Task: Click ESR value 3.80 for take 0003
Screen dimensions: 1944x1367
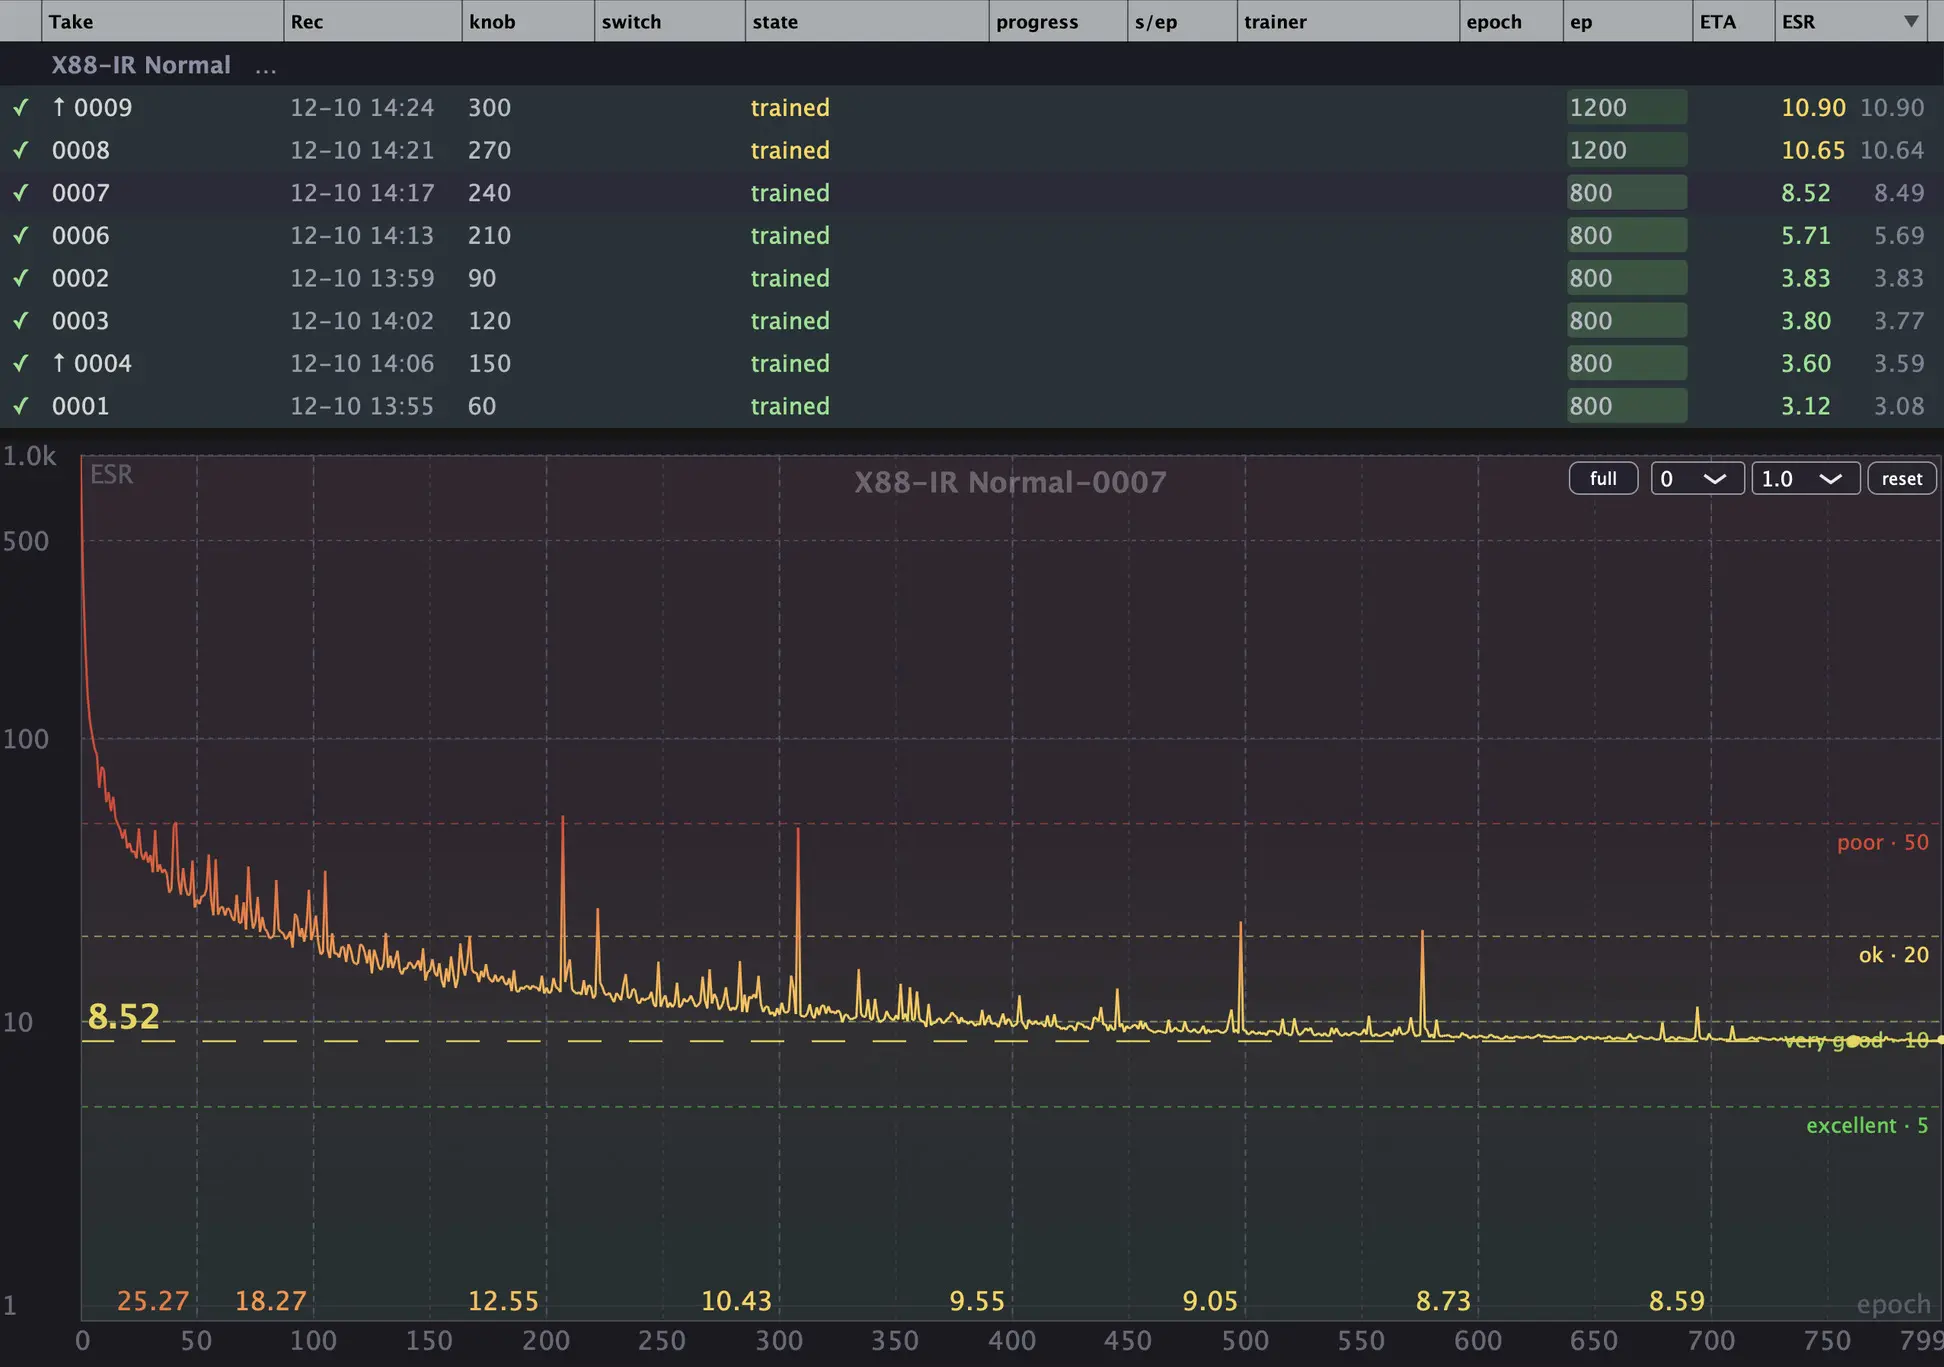Action: pyautogui.click(x=1805, y=321)
